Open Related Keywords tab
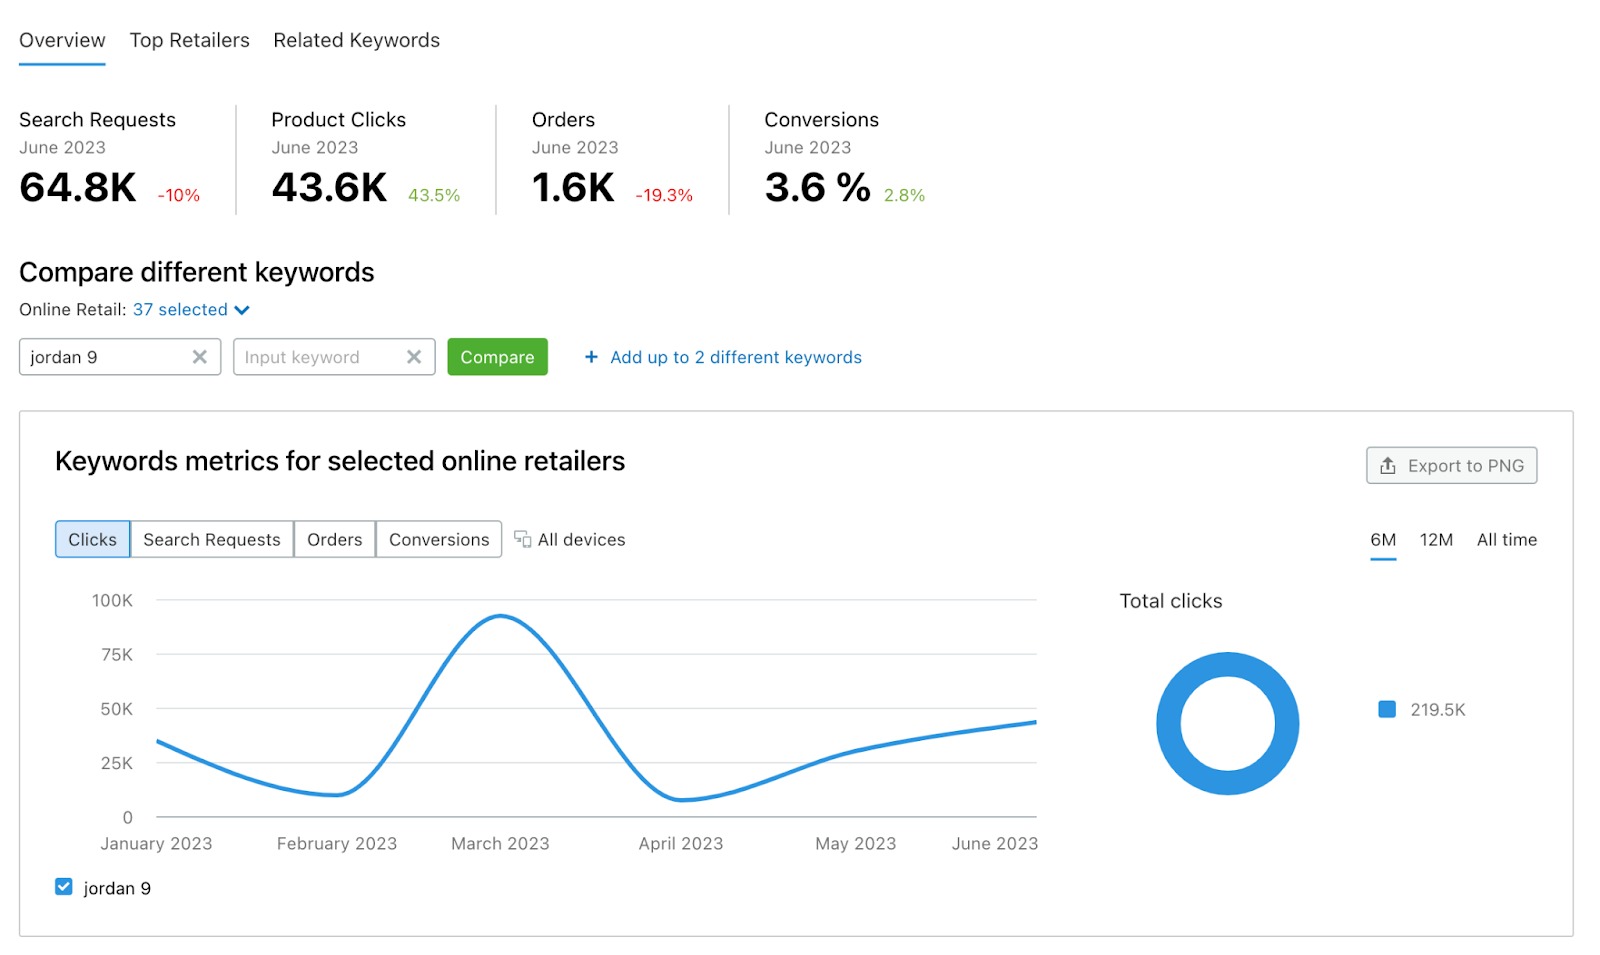The image size is (1600, 955). click(356, 40)
